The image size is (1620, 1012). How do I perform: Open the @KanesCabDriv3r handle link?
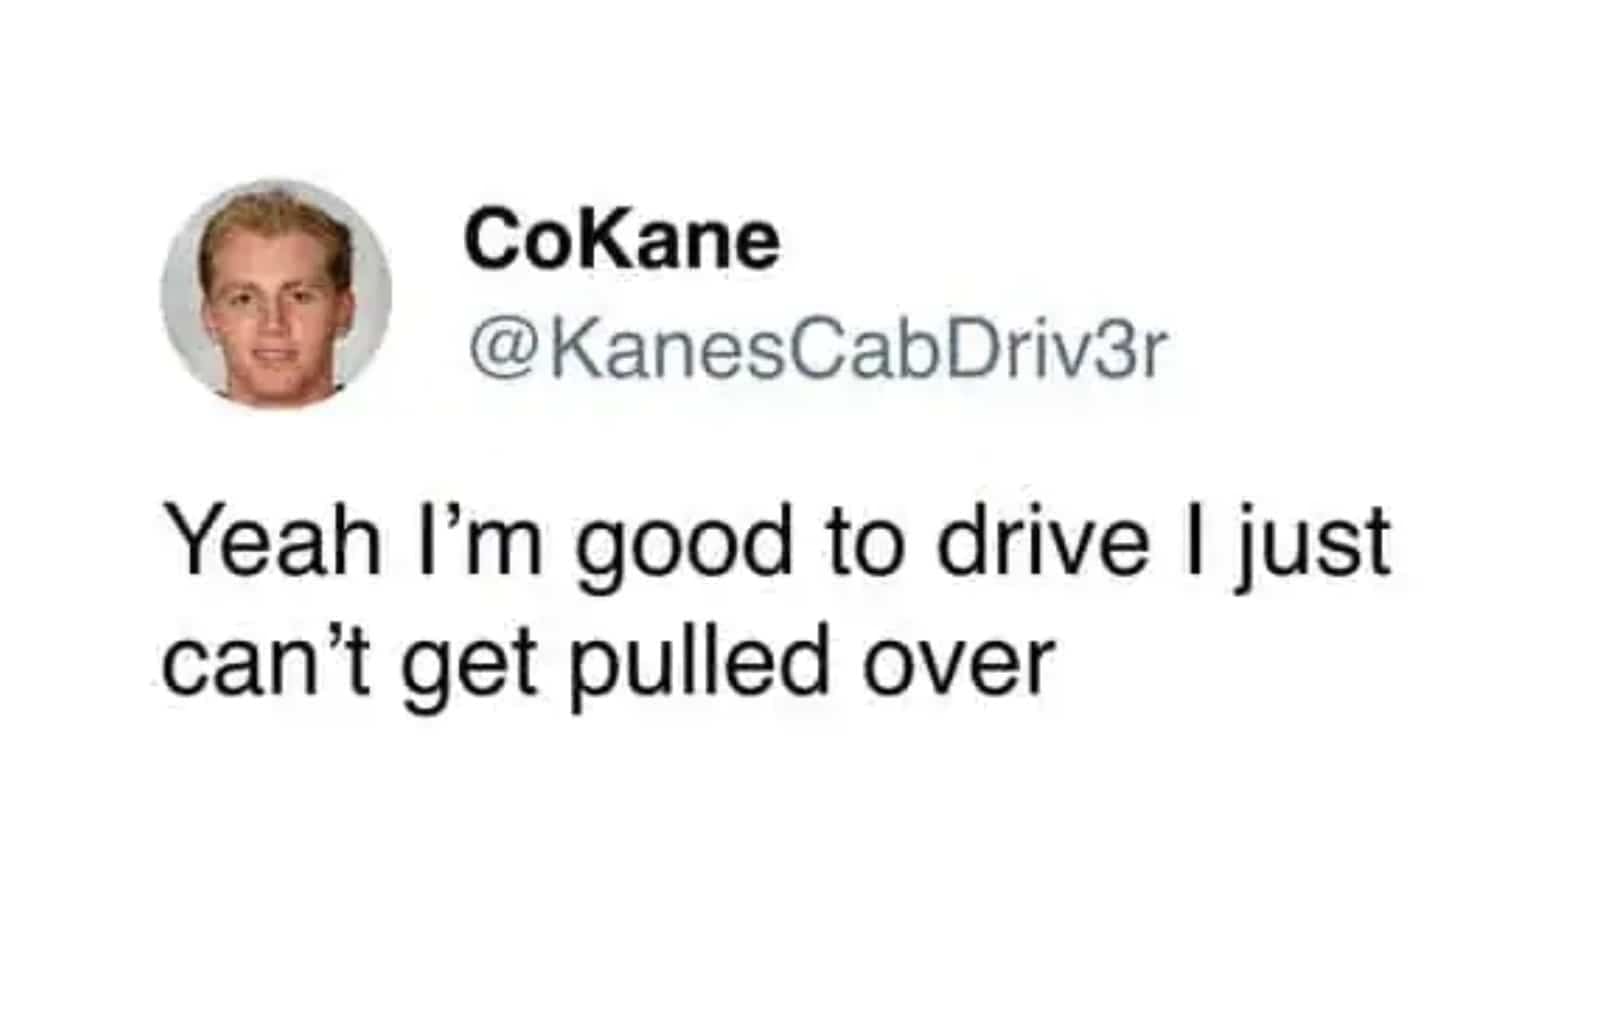pyautogui.click(x=817, y=349)
